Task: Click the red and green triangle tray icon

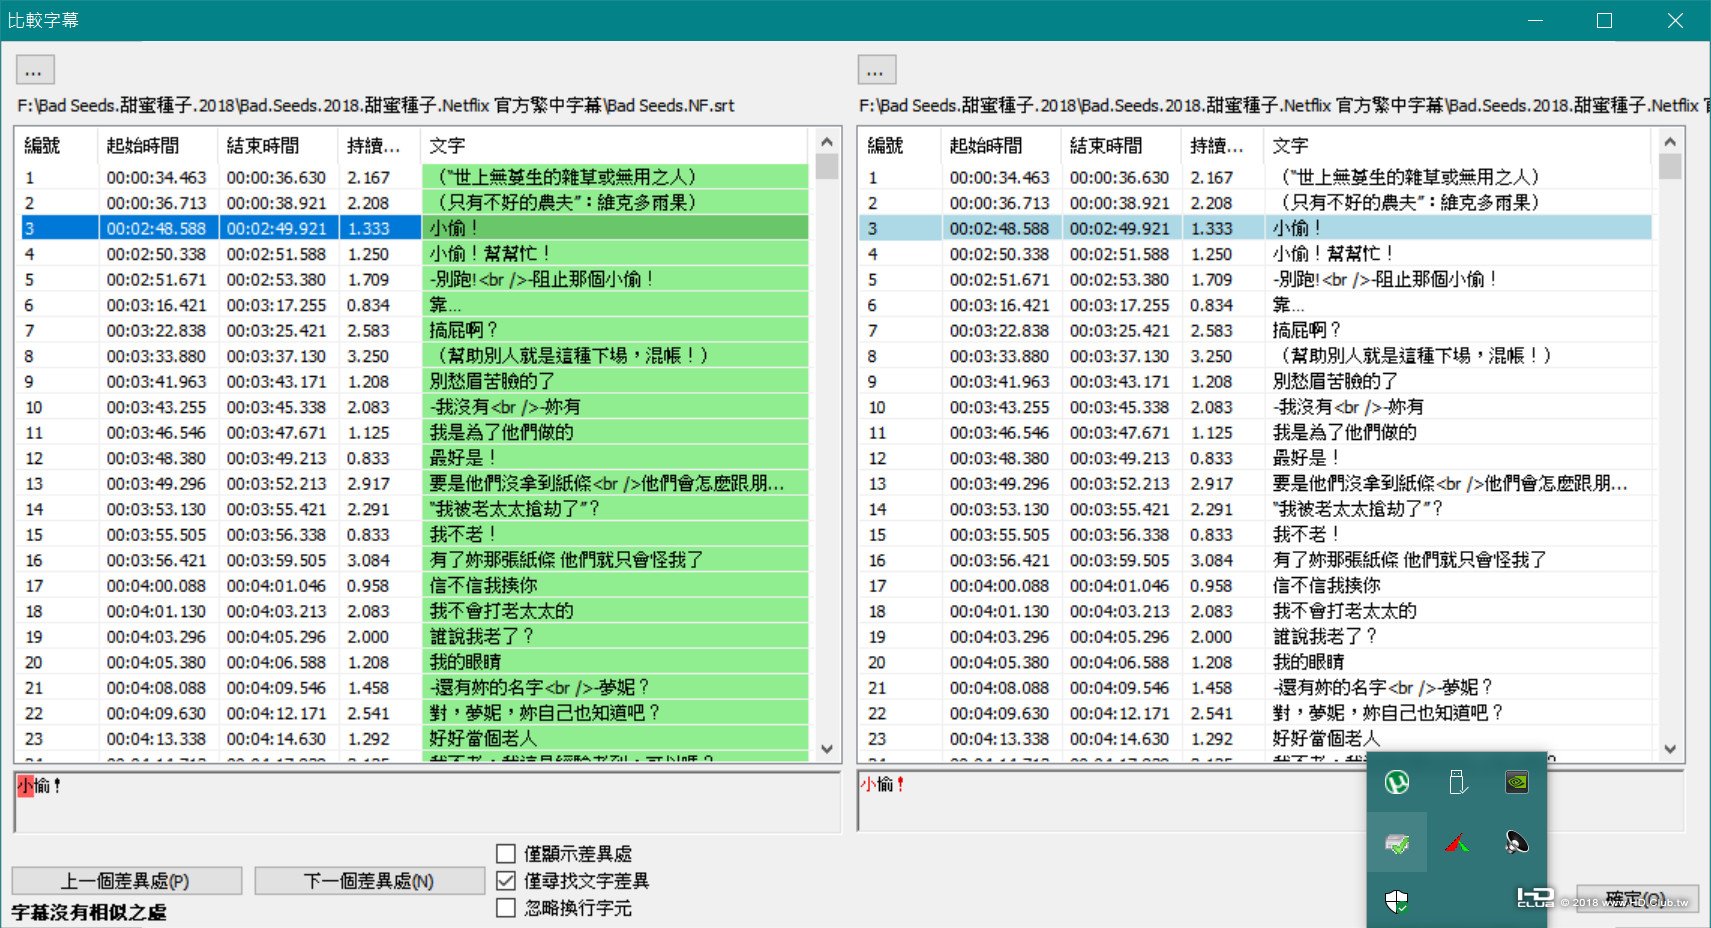Action: 1458,844
